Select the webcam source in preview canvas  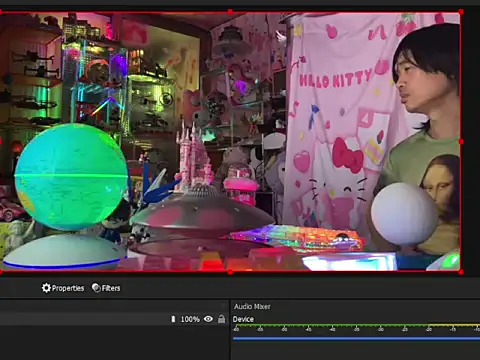[230, 142]
